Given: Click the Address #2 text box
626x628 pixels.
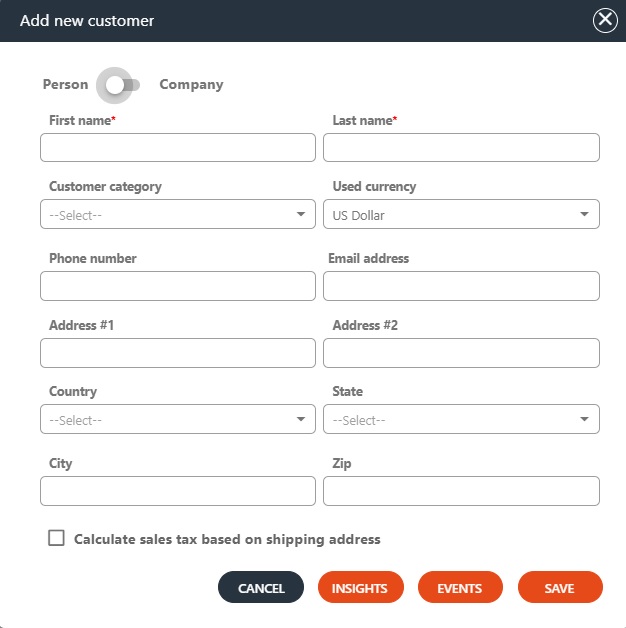Looking at the screenshot, I should coord(461,353).
